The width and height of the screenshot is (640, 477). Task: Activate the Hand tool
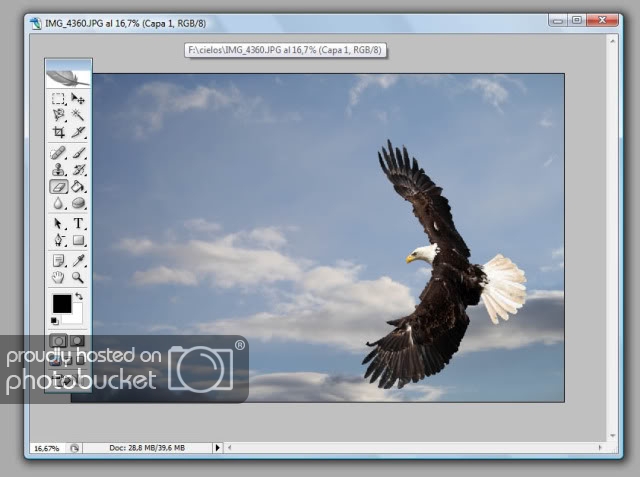[x=59, y=277]
